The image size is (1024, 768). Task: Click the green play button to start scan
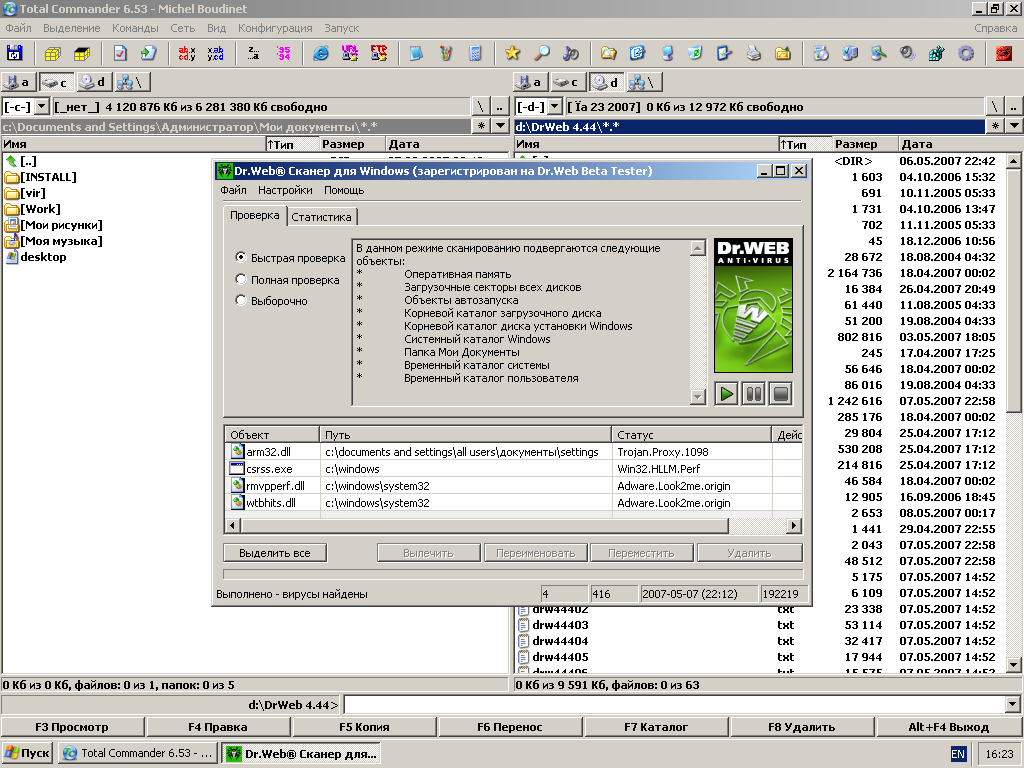click(x=727, y=393)
